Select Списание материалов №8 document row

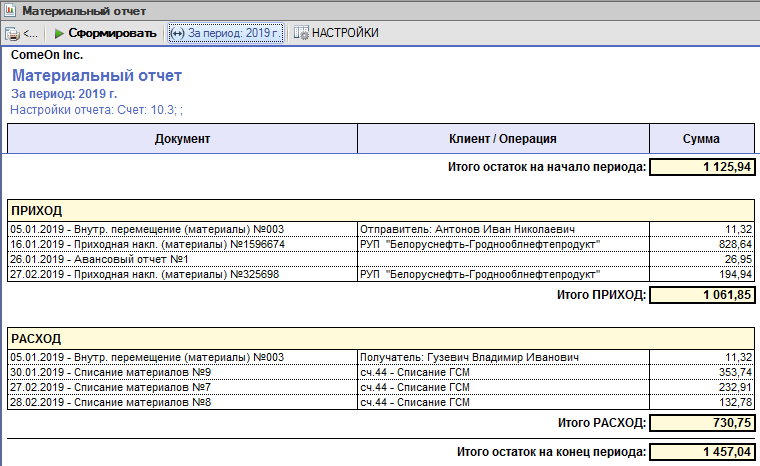coord(381,402)
